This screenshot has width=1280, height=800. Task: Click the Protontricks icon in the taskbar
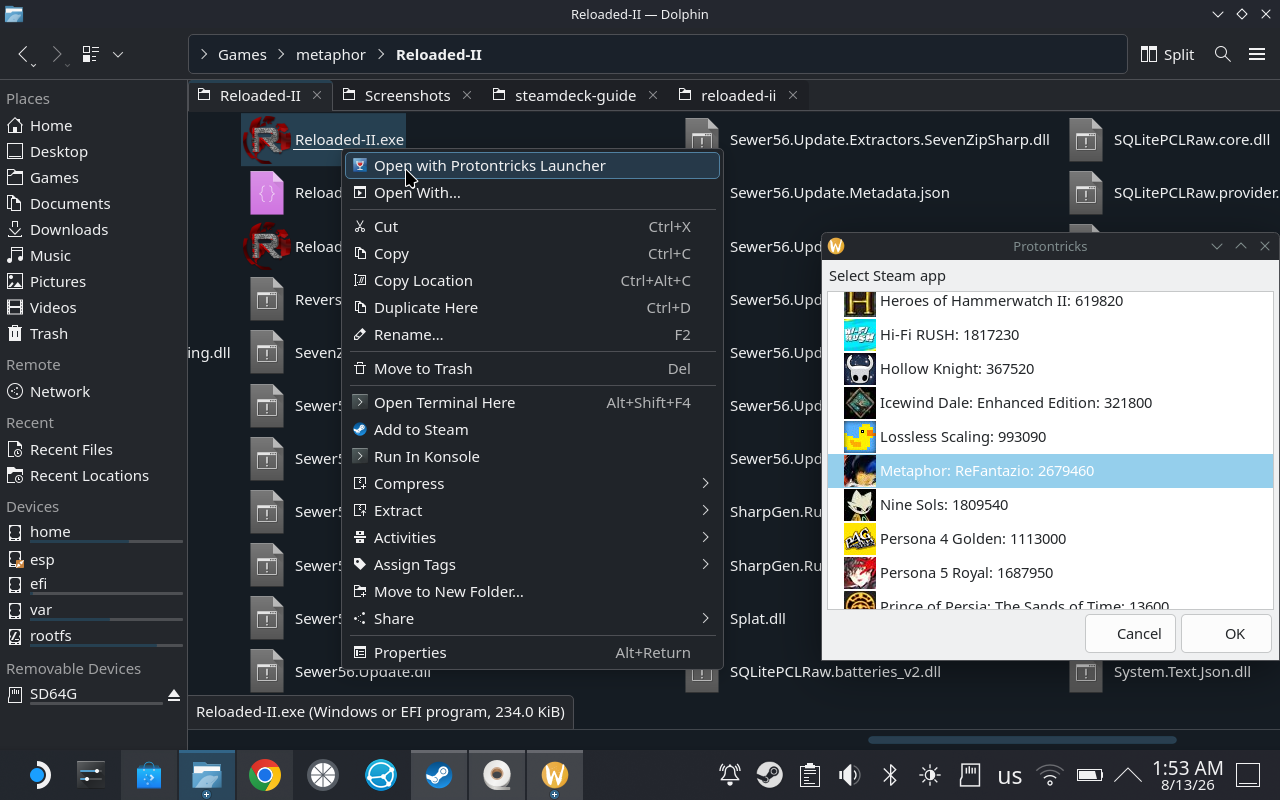pos(555,775)
